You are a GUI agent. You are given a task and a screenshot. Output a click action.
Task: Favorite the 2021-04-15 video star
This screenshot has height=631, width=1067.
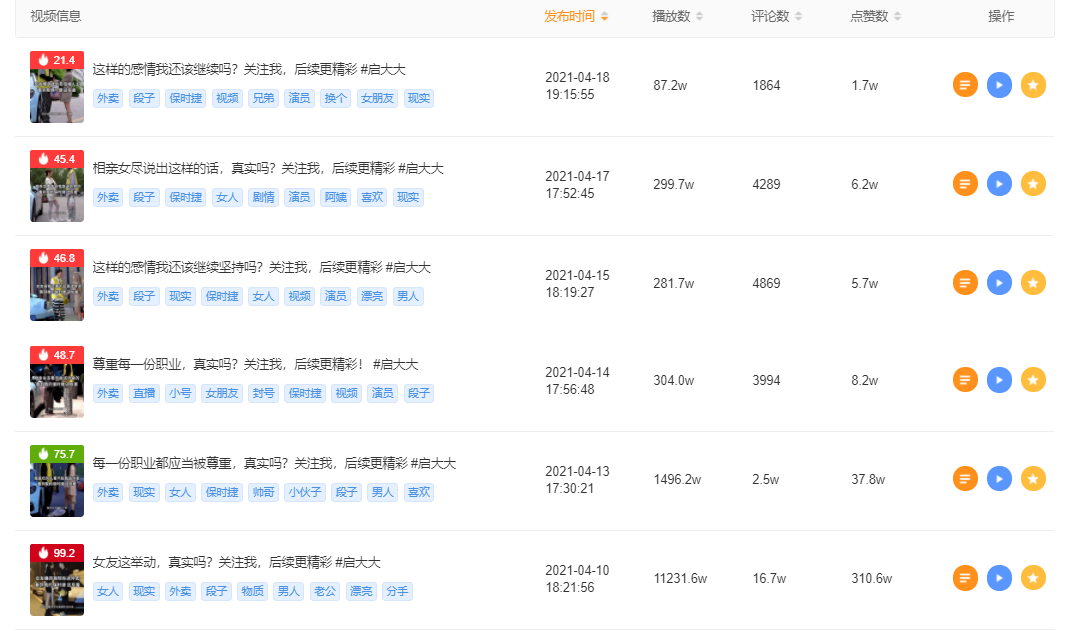(1033, 282)
